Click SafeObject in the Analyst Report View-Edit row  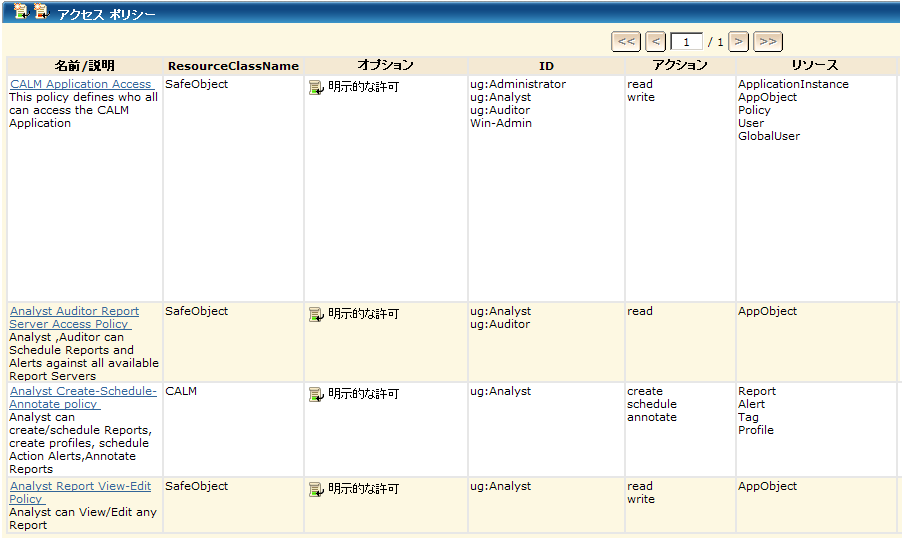coord(197,487)
